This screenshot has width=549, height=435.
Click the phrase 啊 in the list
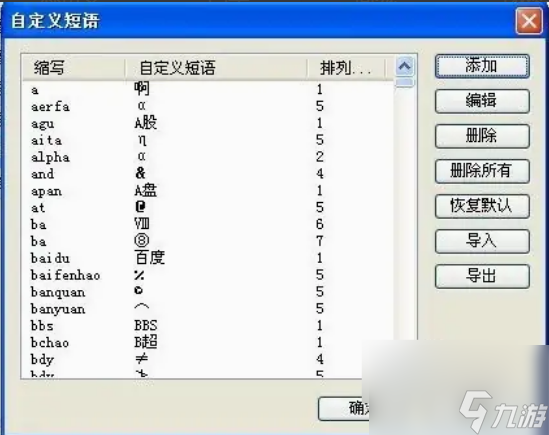[x=142, y=89]
